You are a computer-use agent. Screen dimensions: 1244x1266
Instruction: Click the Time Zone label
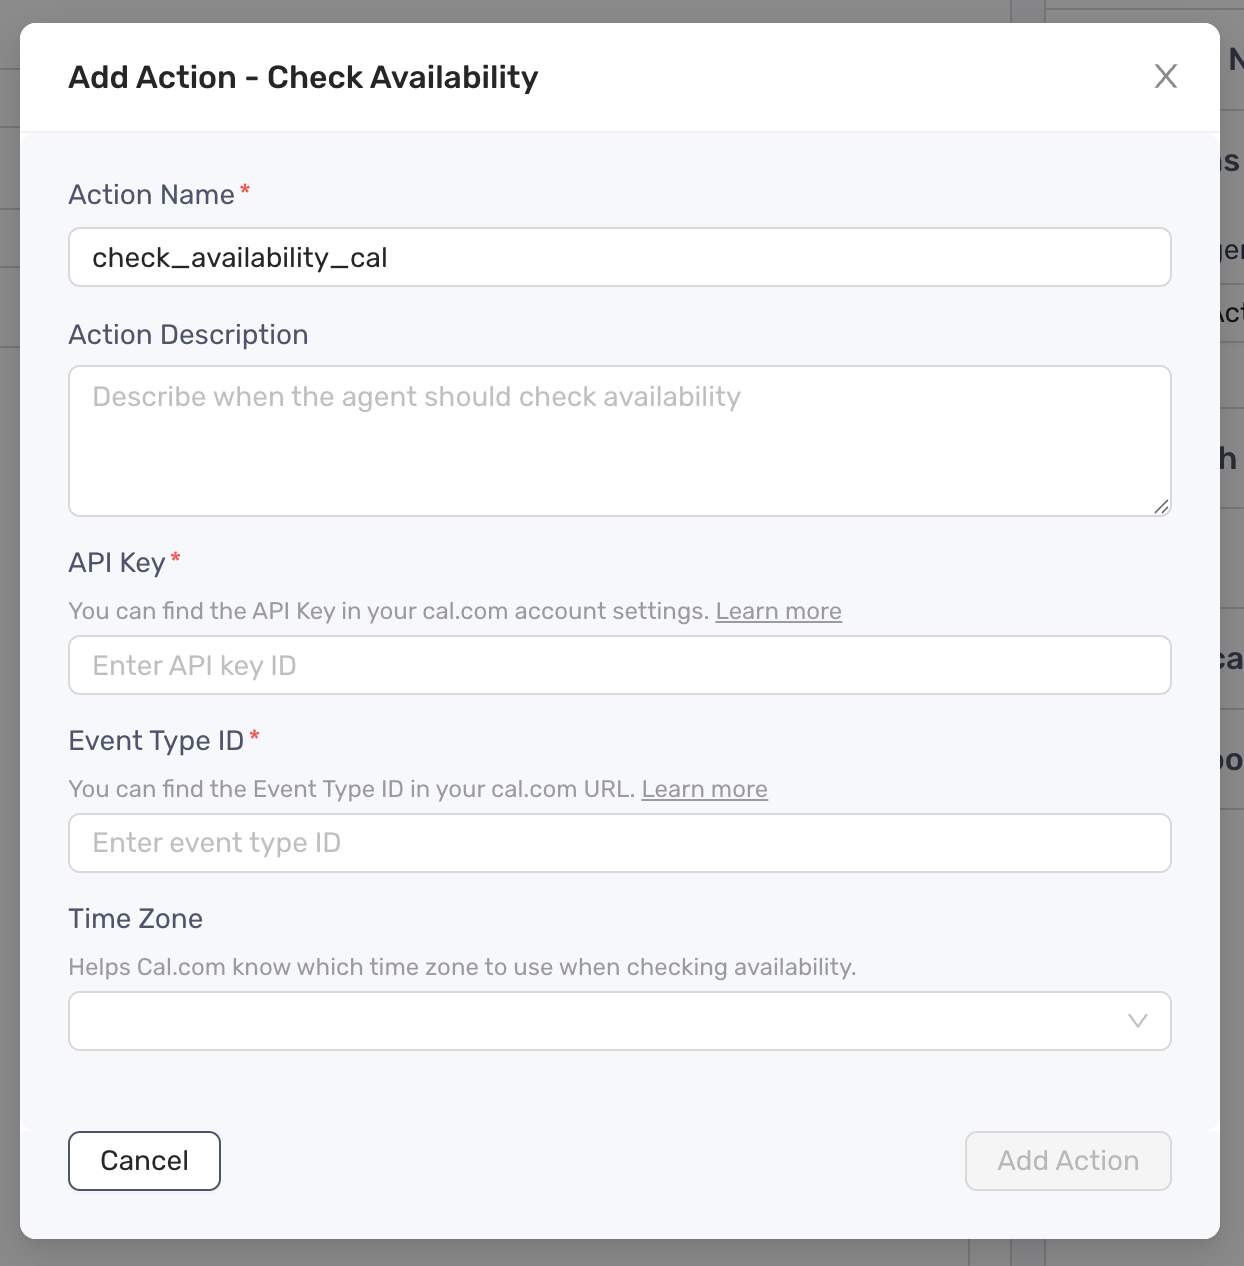(x=135, y=918)
